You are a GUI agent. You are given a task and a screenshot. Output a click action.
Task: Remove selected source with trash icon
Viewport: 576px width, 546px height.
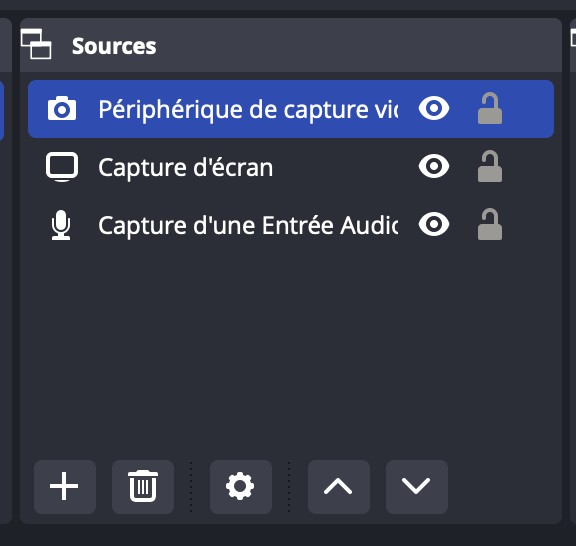click(x=143, y=486)
